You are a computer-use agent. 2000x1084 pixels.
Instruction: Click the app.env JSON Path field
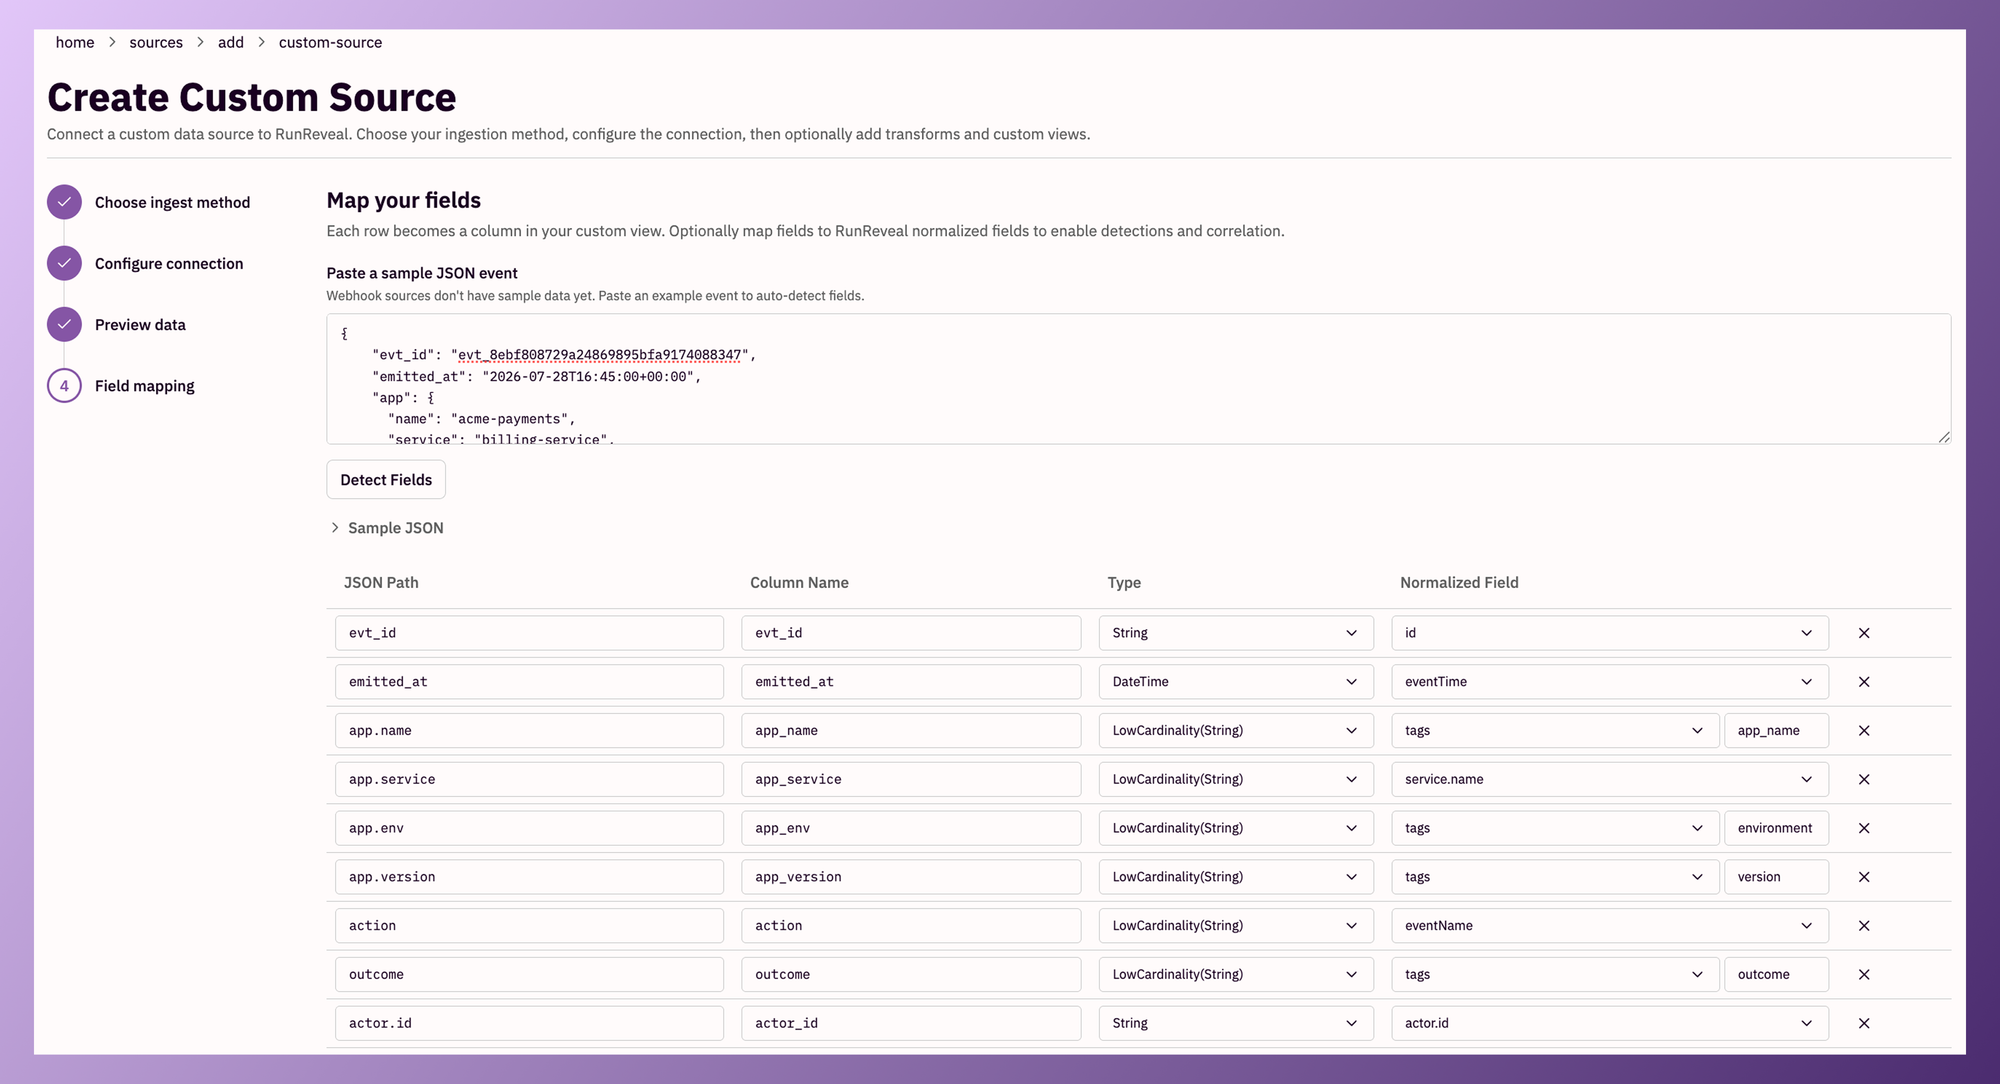529,828
